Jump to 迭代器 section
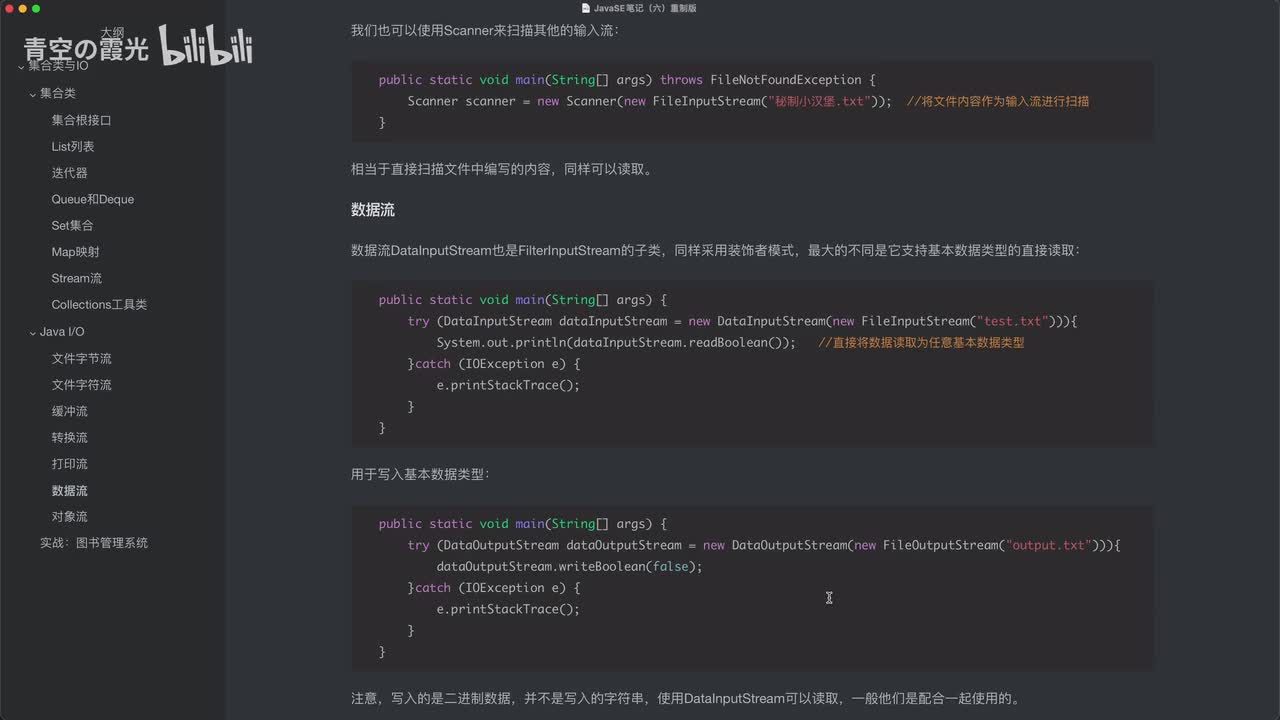 [69, 173]
